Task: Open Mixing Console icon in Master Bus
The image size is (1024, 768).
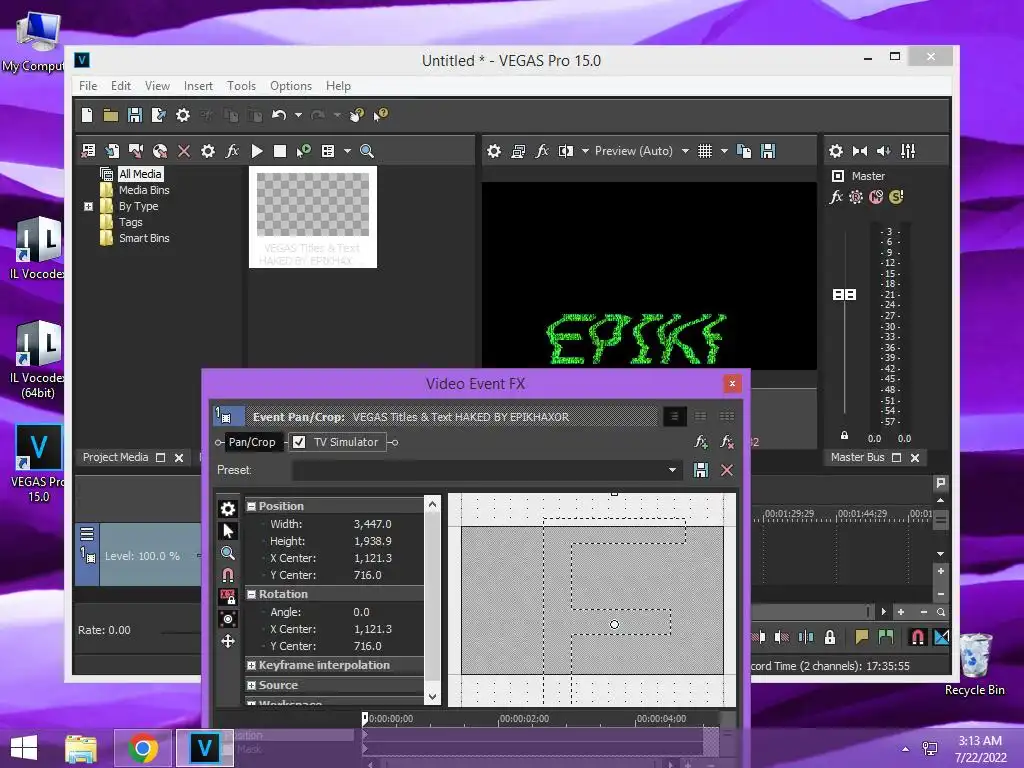Action: point(908,152)
